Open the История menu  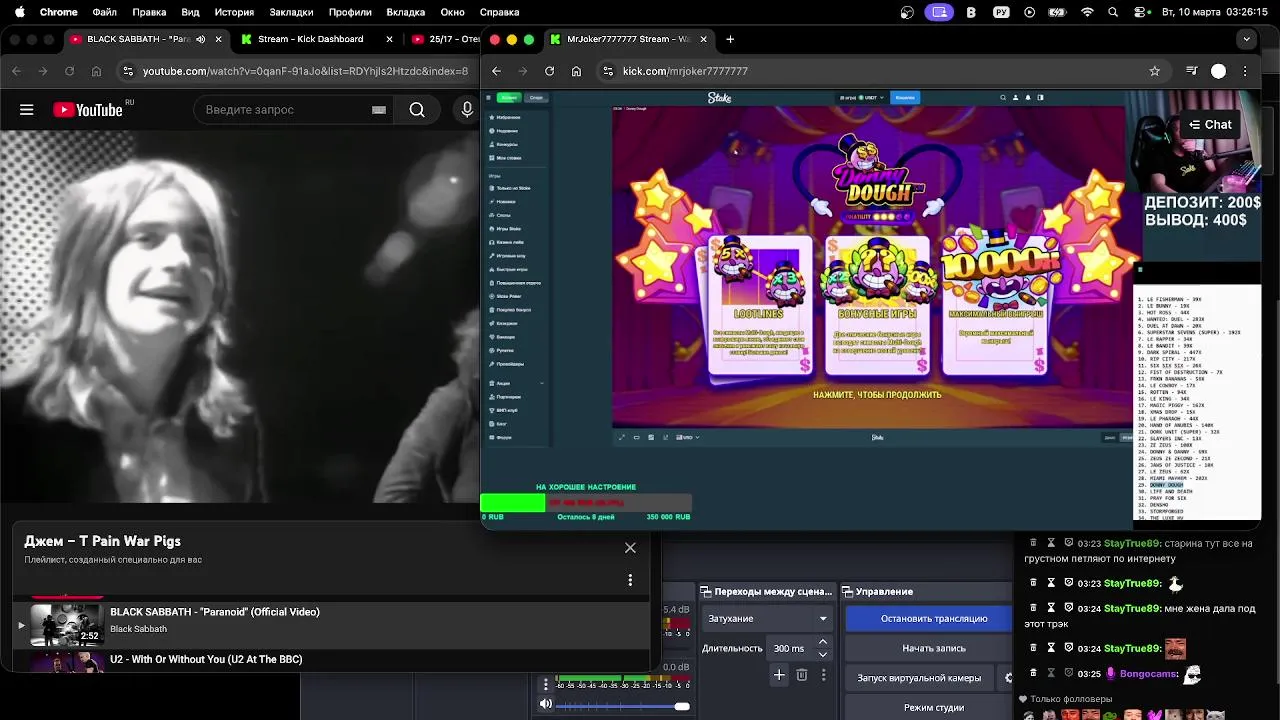point(234,12)
